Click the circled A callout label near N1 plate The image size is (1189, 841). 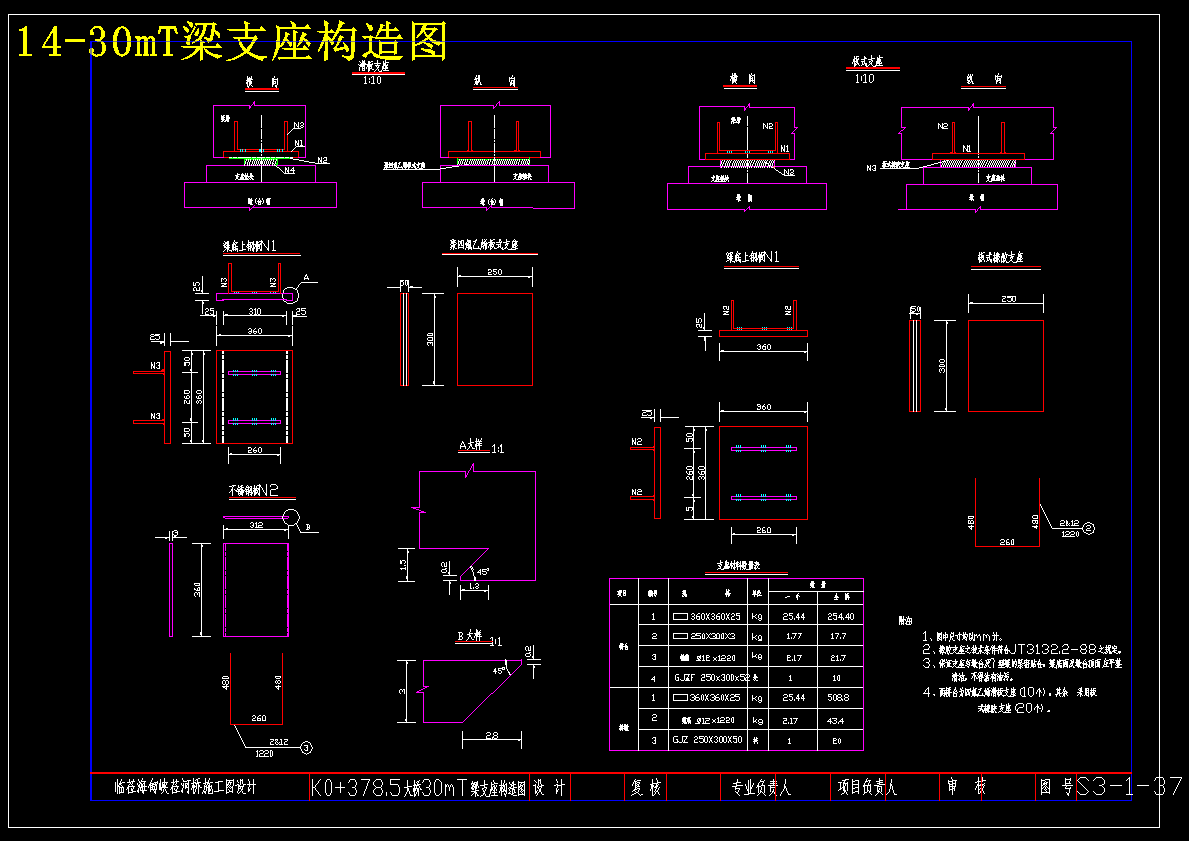(x=306, y=278)
